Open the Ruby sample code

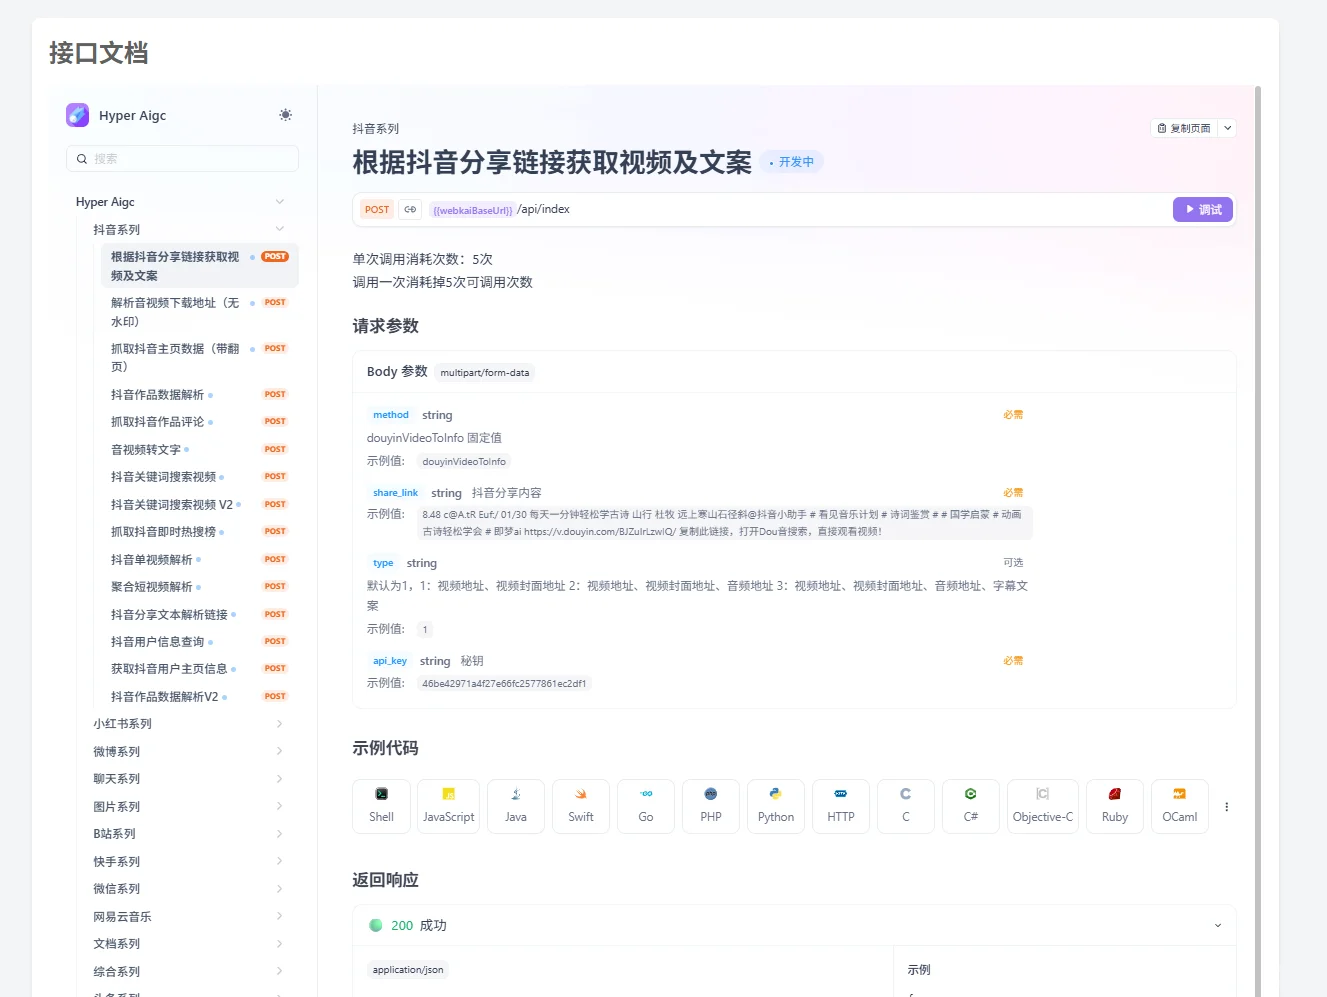[1114, 806]
